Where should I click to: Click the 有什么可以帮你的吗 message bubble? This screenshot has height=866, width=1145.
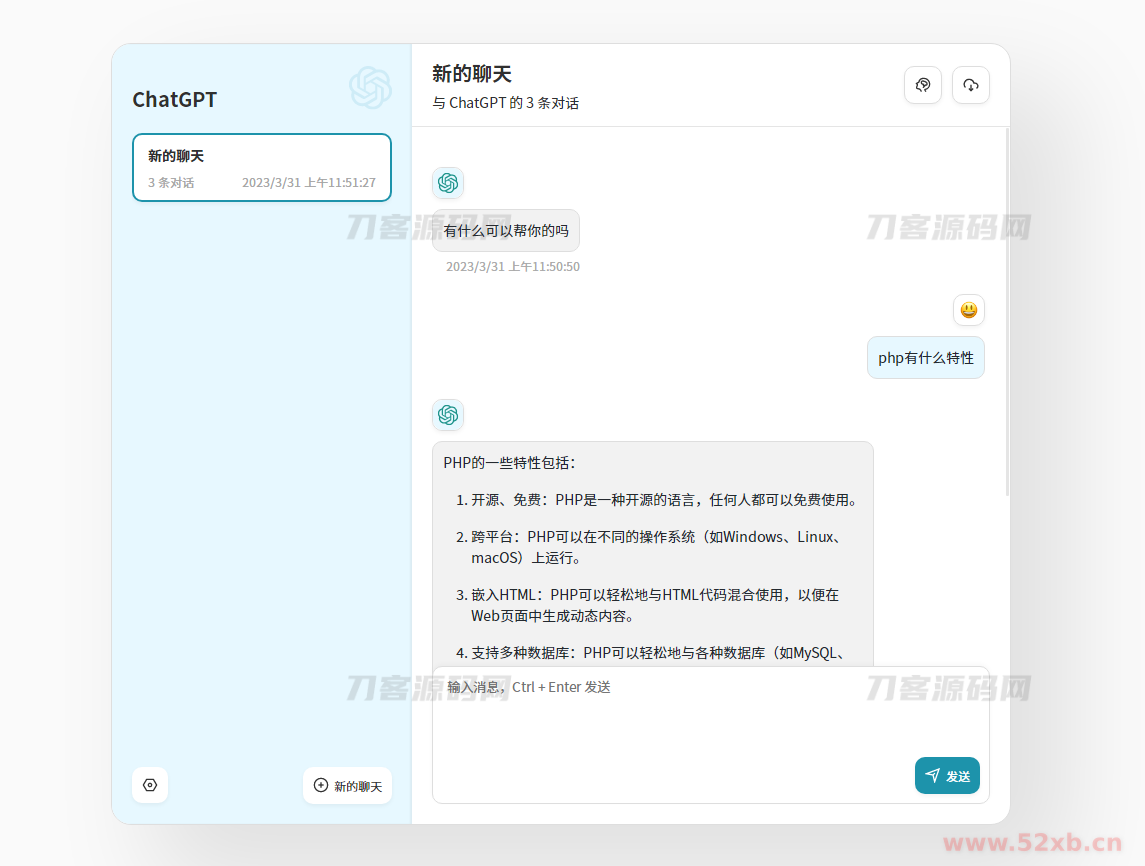click(x=506, y=231)
